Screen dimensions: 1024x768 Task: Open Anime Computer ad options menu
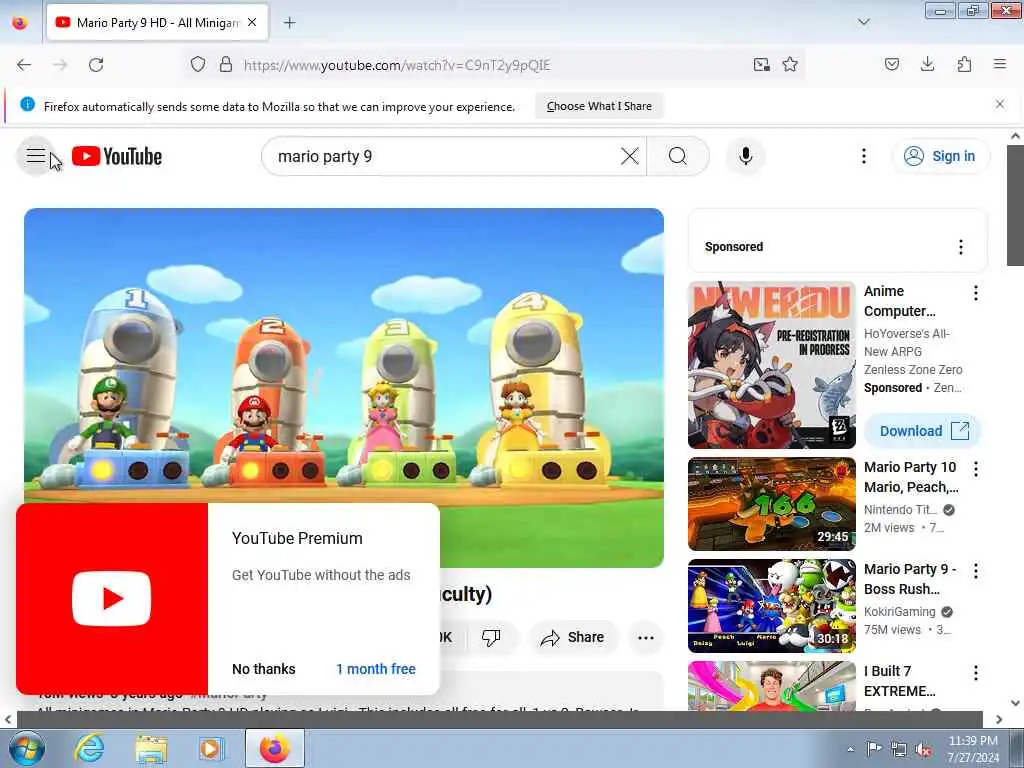pos(976,293)
